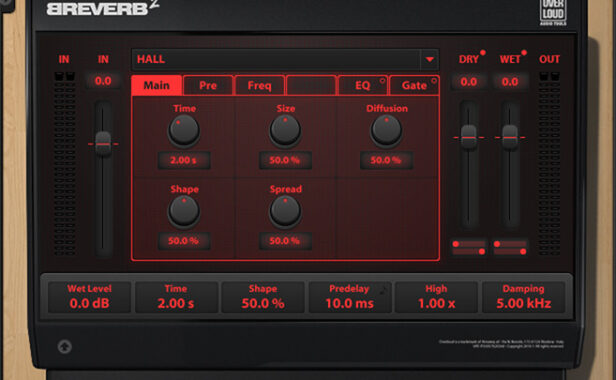Open the Freq tab

pyautogui.click(x=259, y=85)
